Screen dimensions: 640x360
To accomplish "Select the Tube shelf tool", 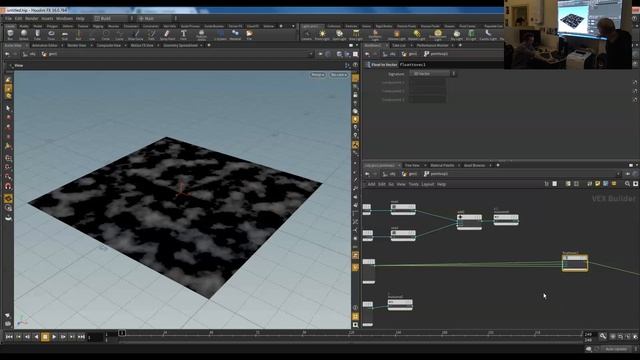I will click(38, 35).
